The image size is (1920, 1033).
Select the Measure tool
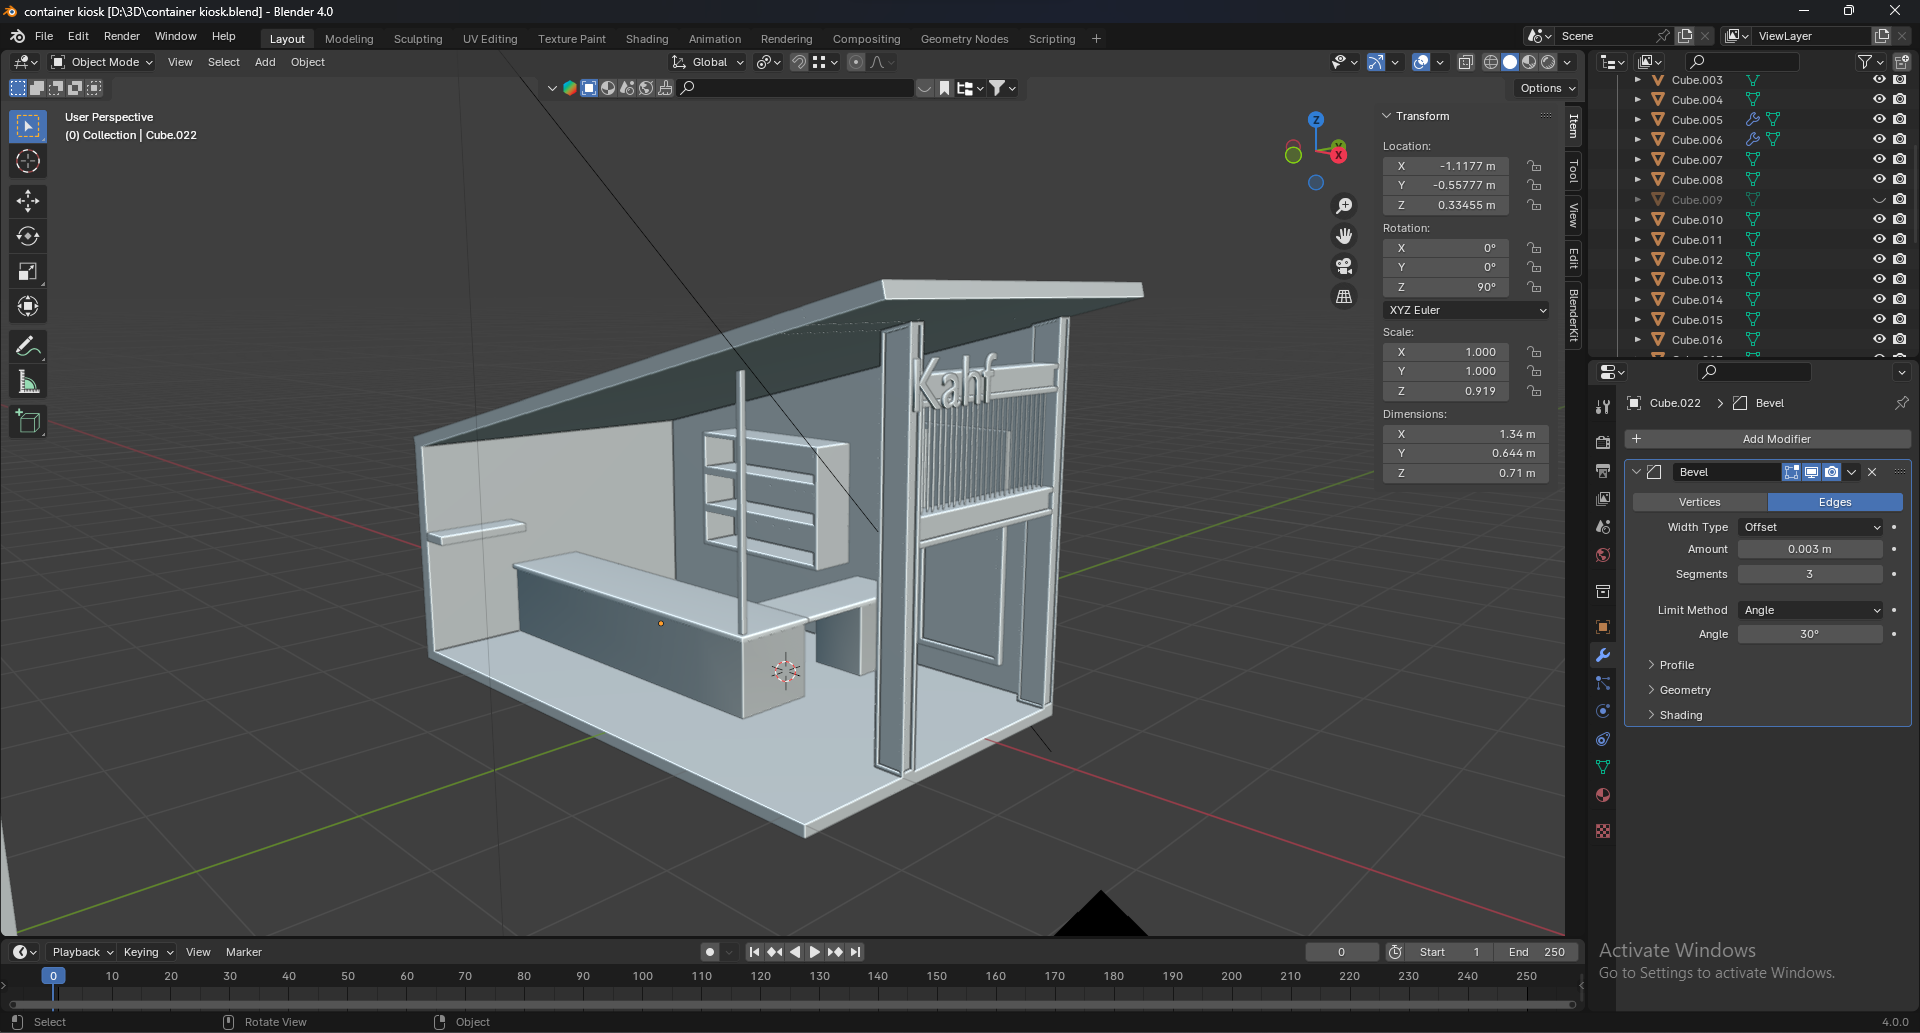point(28,382)
